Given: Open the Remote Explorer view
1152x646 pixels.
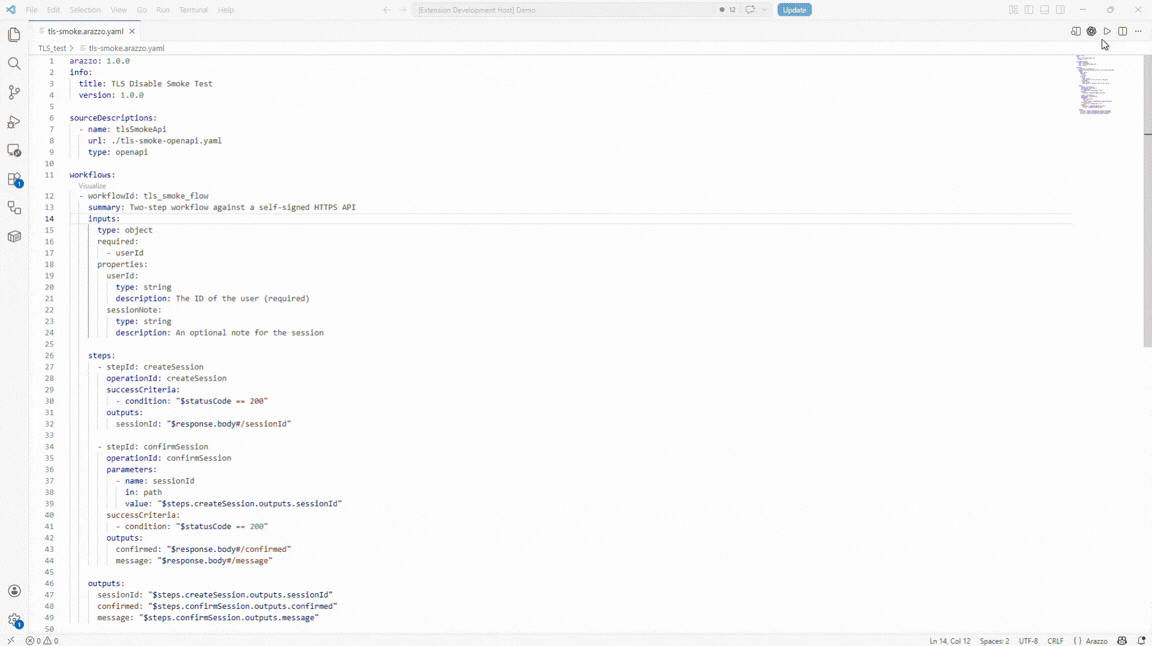Looking at the screenshot, I should [14, 151].
